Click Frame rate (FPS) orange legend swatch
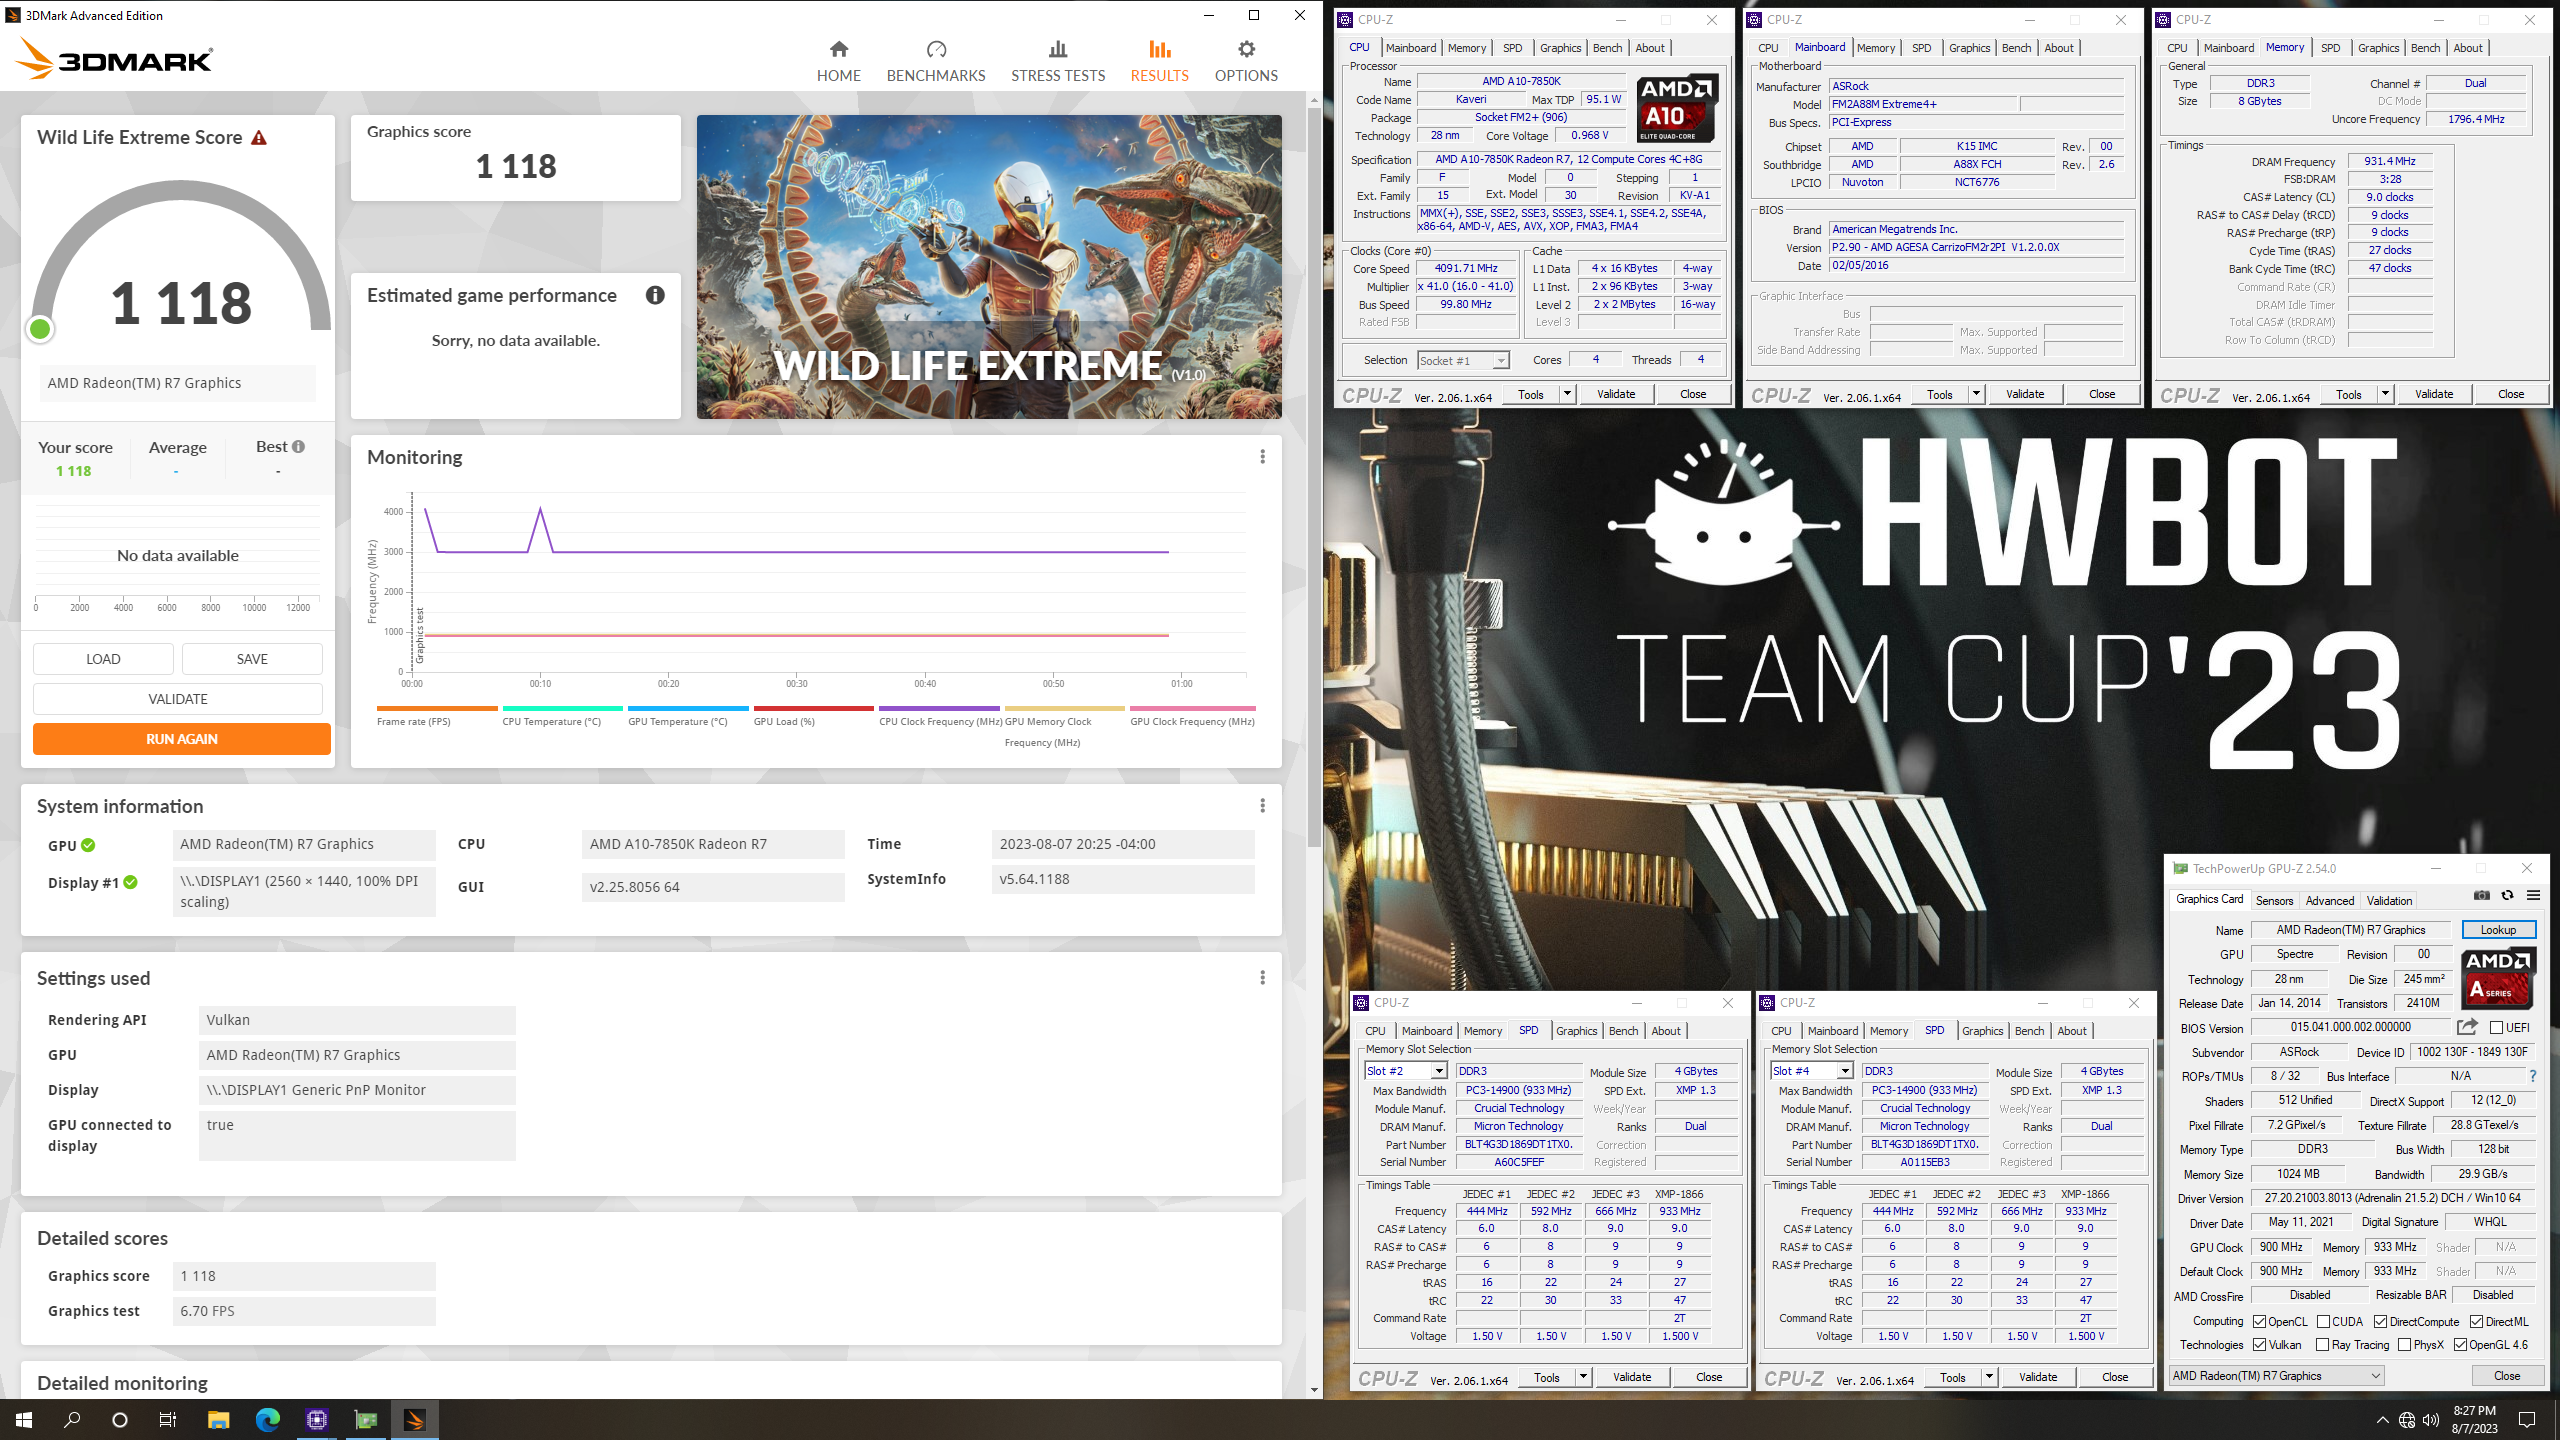This screenshot has width=2560, height=1440. [x=437, y=708]
